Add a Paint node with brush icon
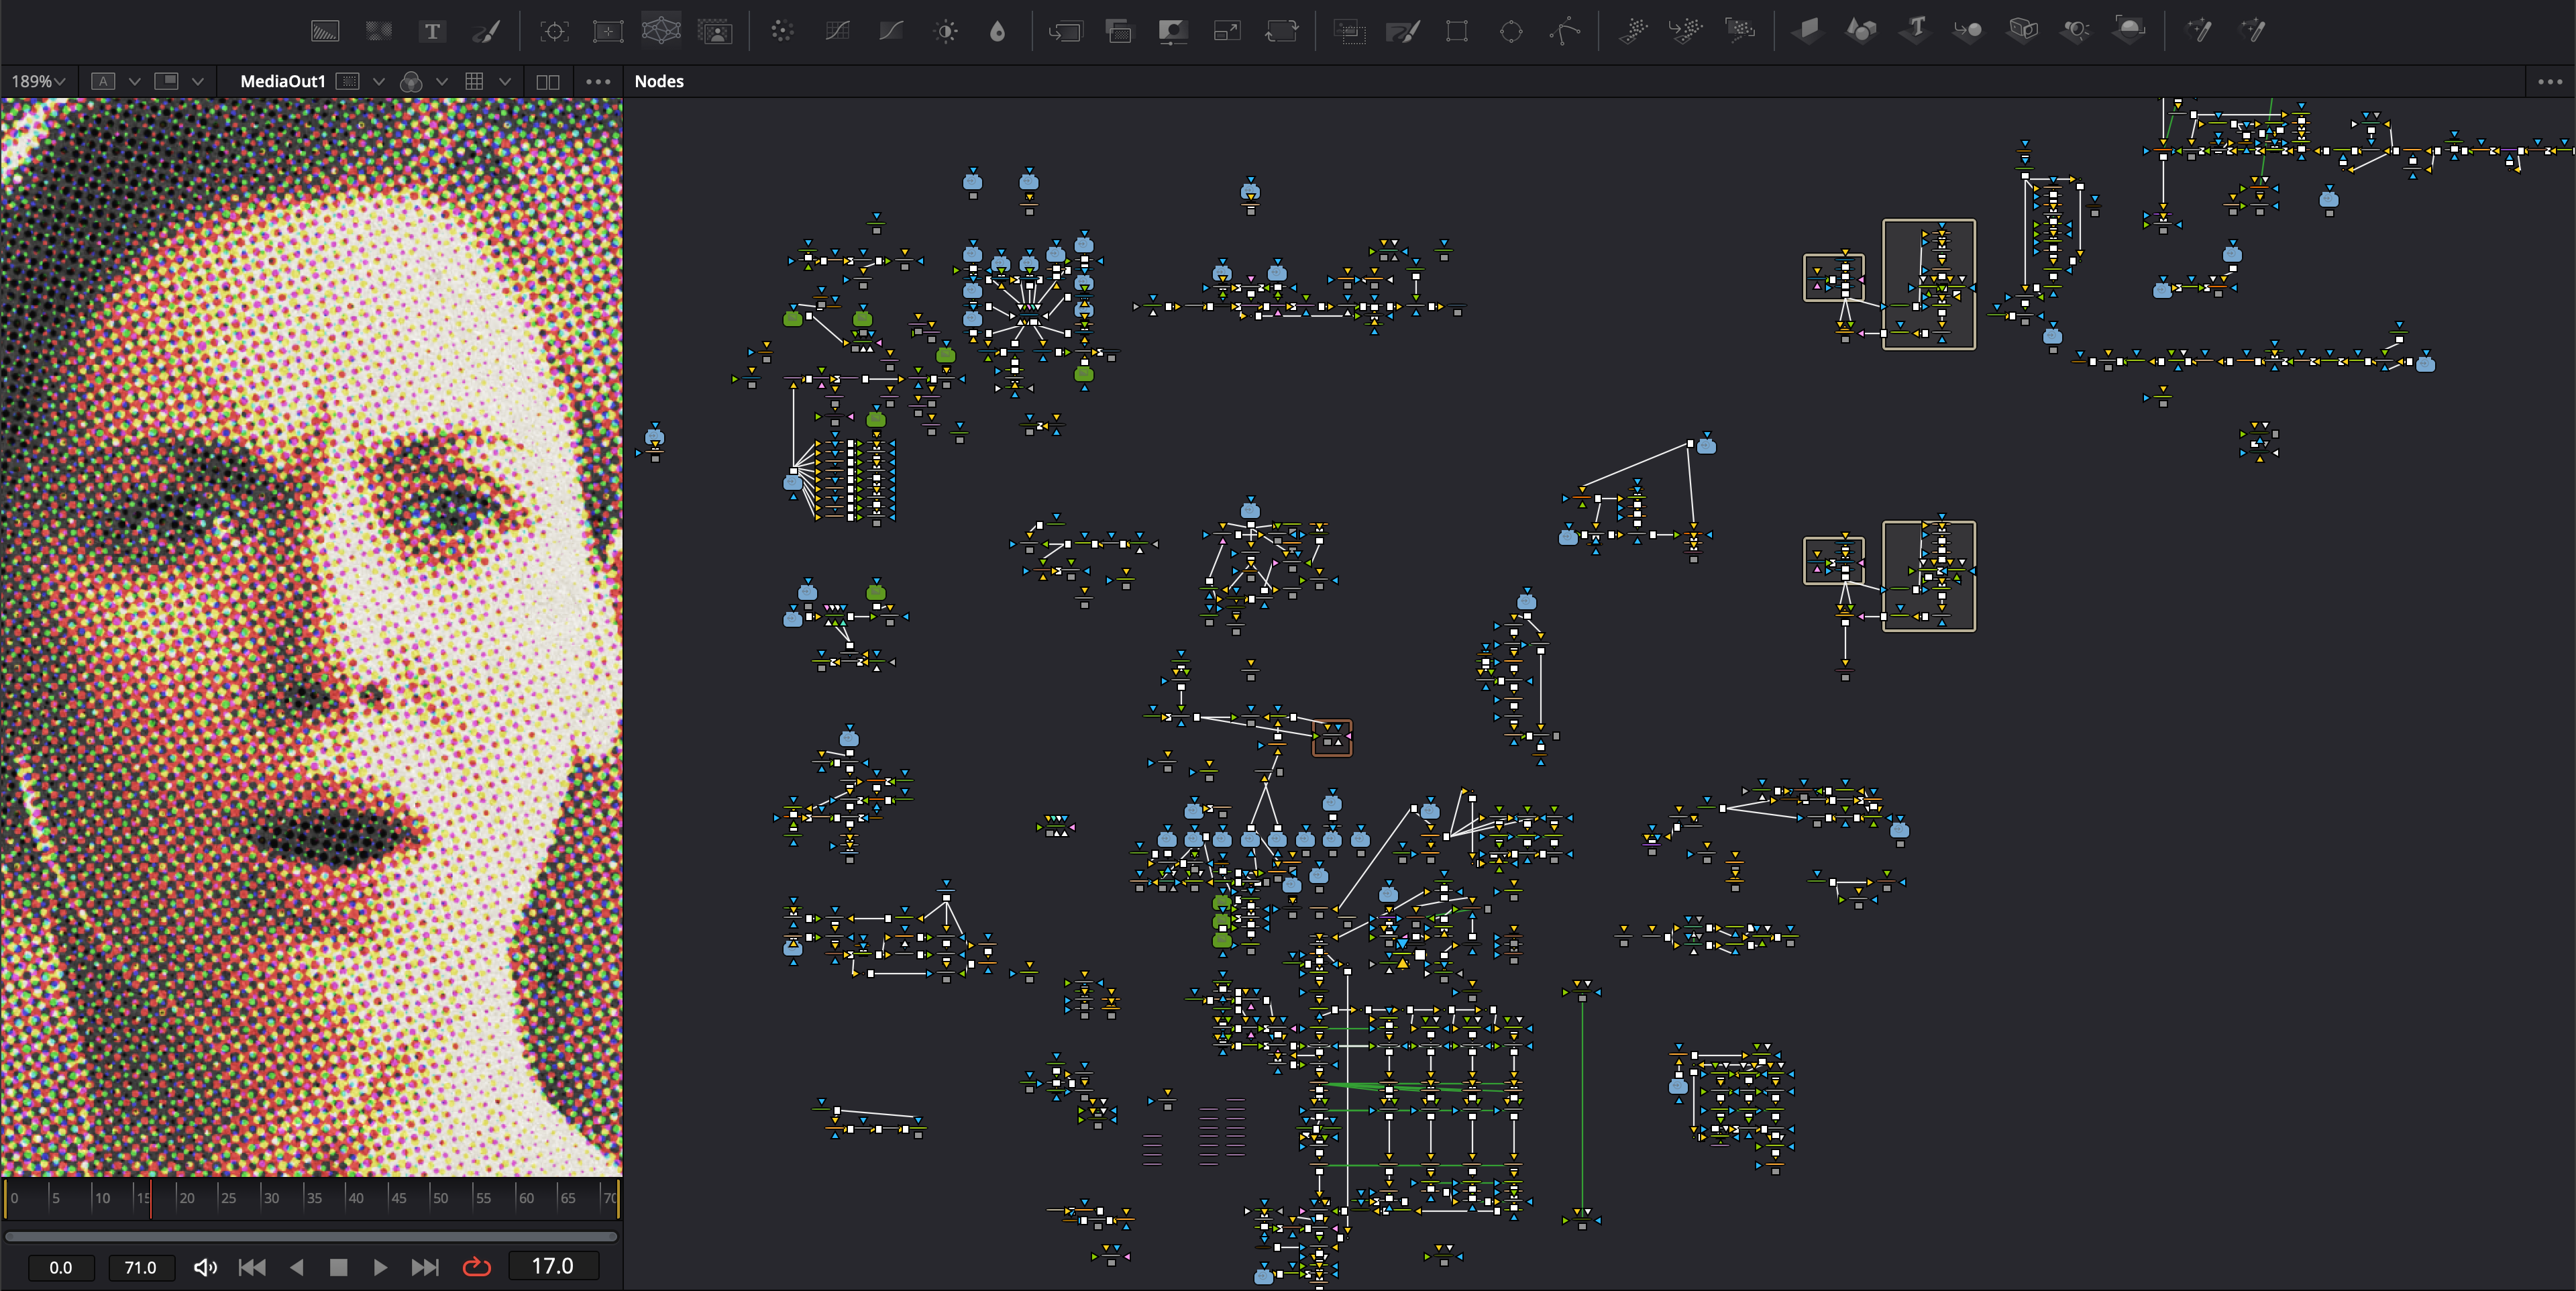This screenshot has width=2576, height=1291. pyautogui.click(x=486, y=31)
